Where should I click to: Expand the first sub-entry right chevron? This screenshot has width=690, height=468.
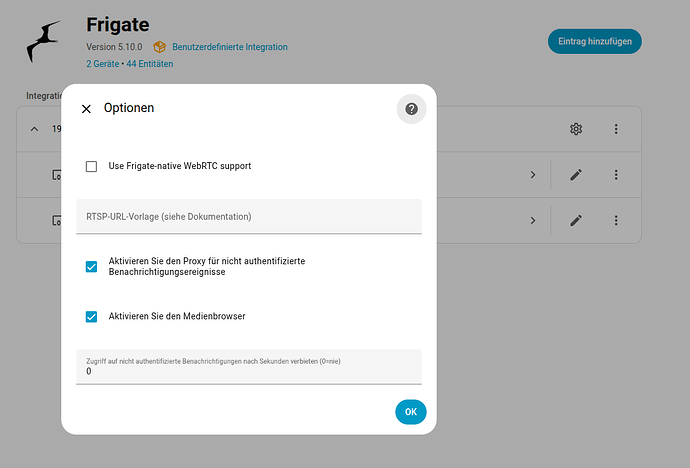tap(533, 175)
